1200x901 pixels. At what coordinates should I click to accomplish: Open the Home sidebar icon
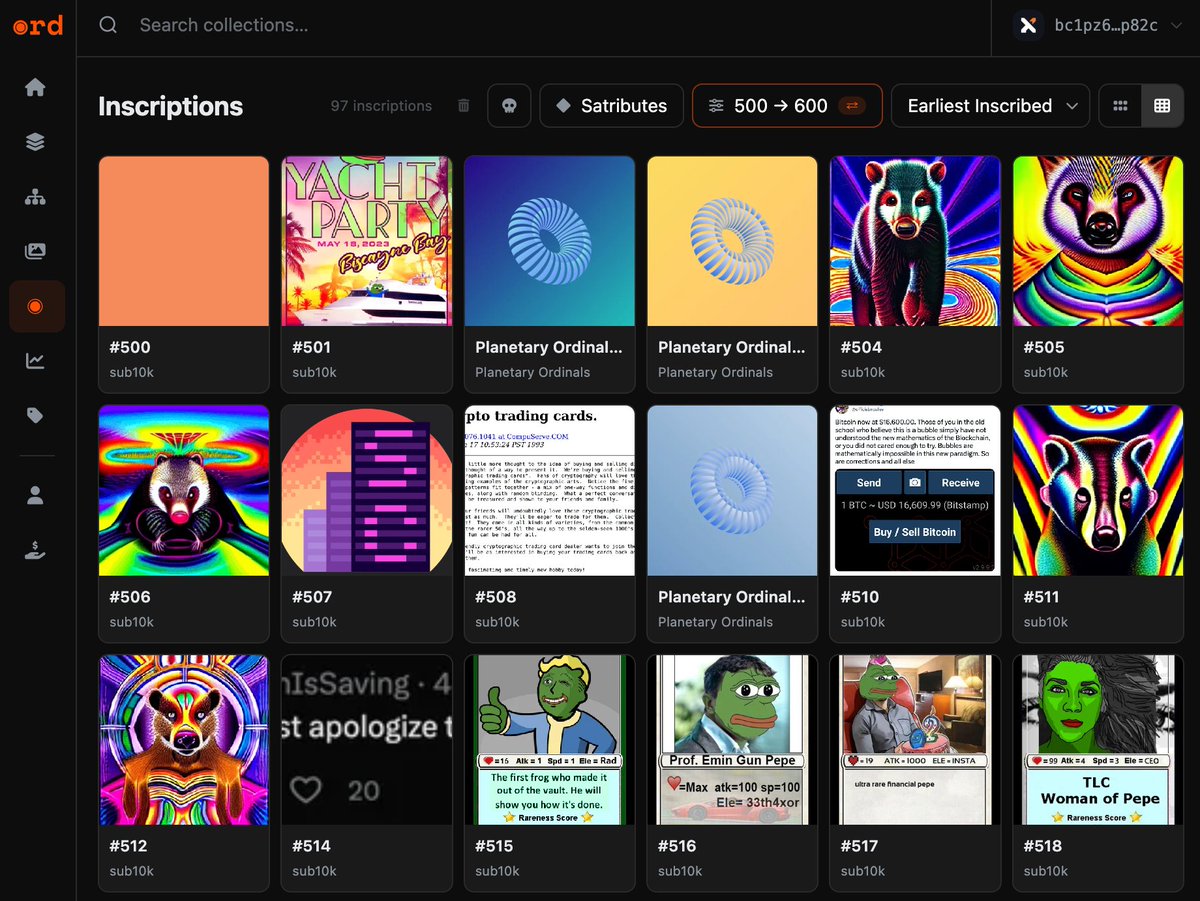point(35,88)
